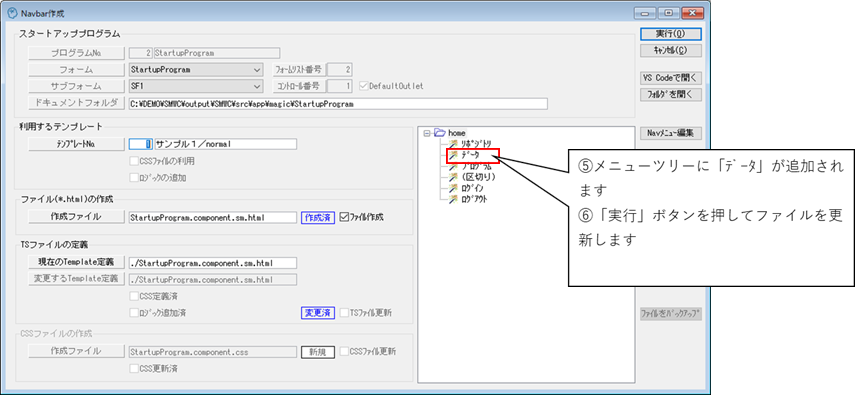
Task: Uncheck the ファイル作成 checkbox
Action: (344, 217)
